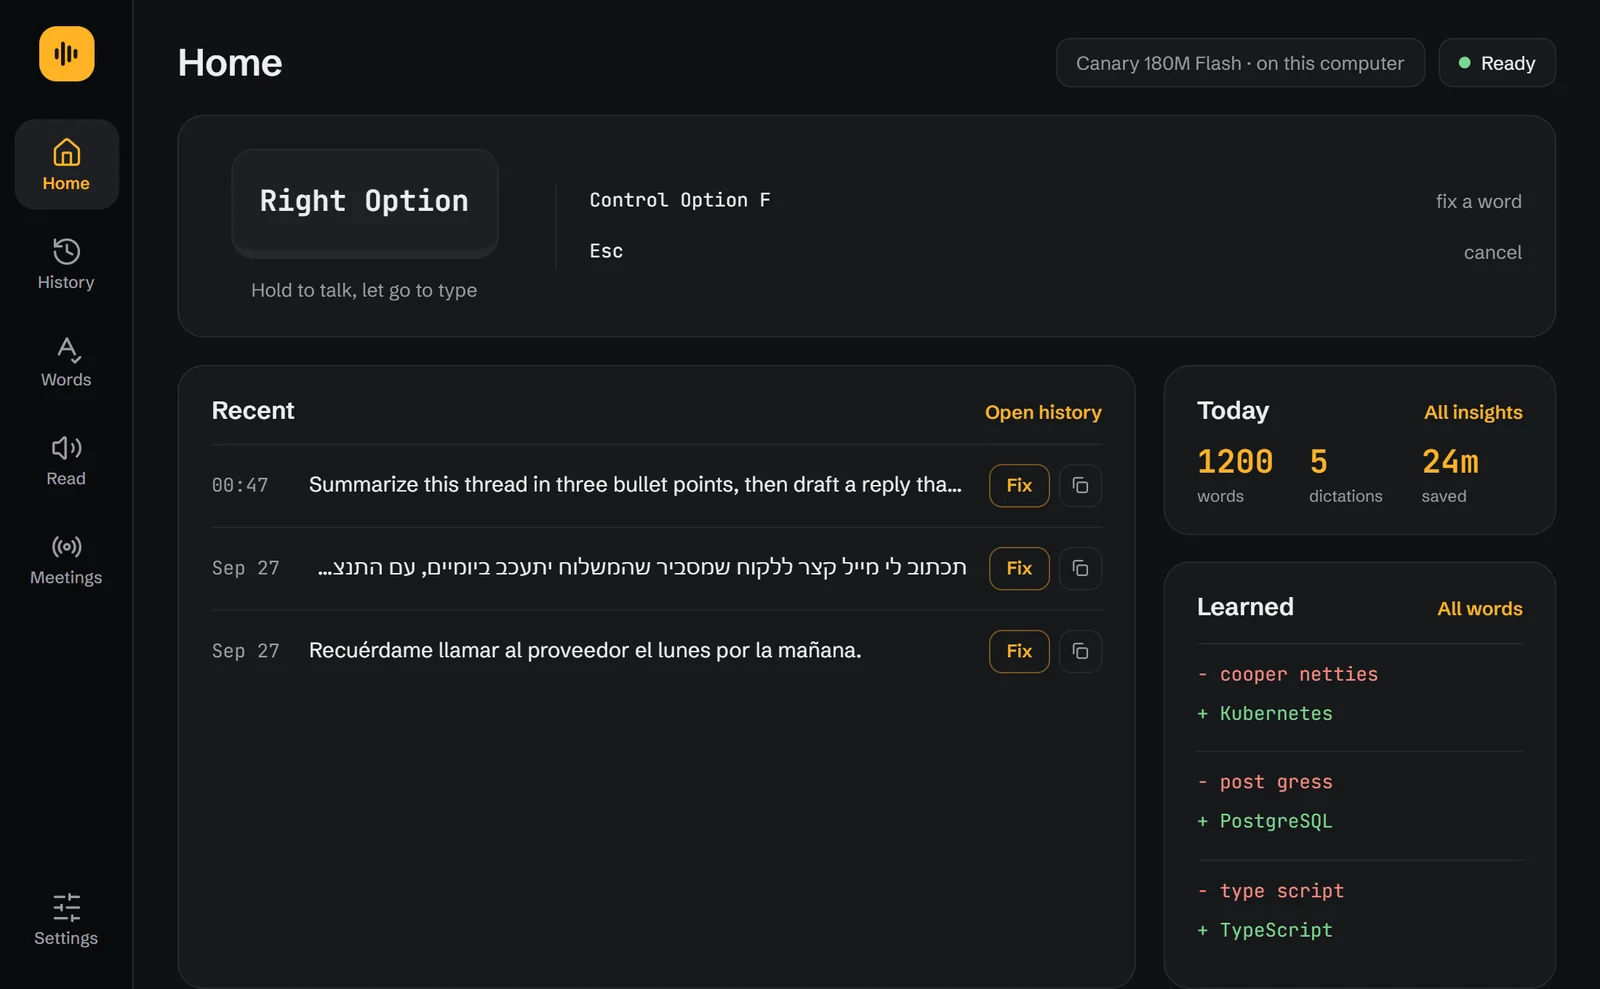The image size is (1600, 989).
Task: Open history from the Recent panel
Action: (1043, 412)
